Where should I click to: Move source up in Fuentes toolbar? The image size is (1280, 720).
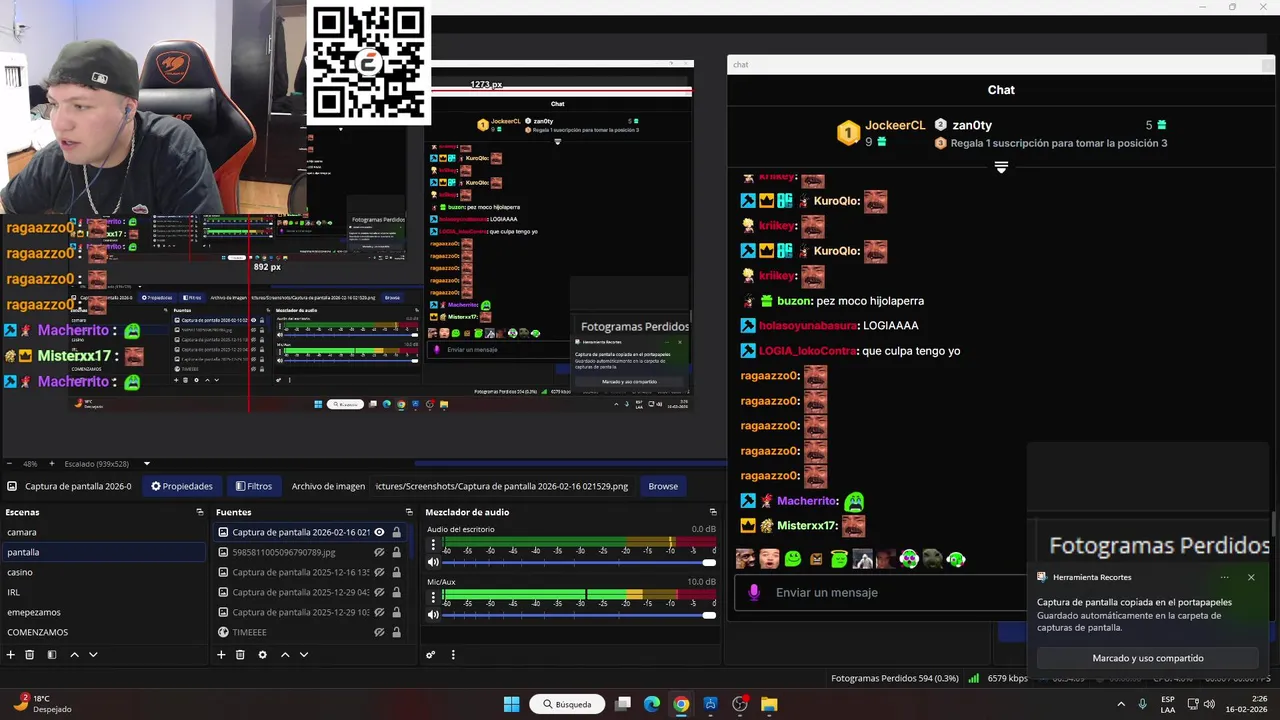[x=285, y=655]
